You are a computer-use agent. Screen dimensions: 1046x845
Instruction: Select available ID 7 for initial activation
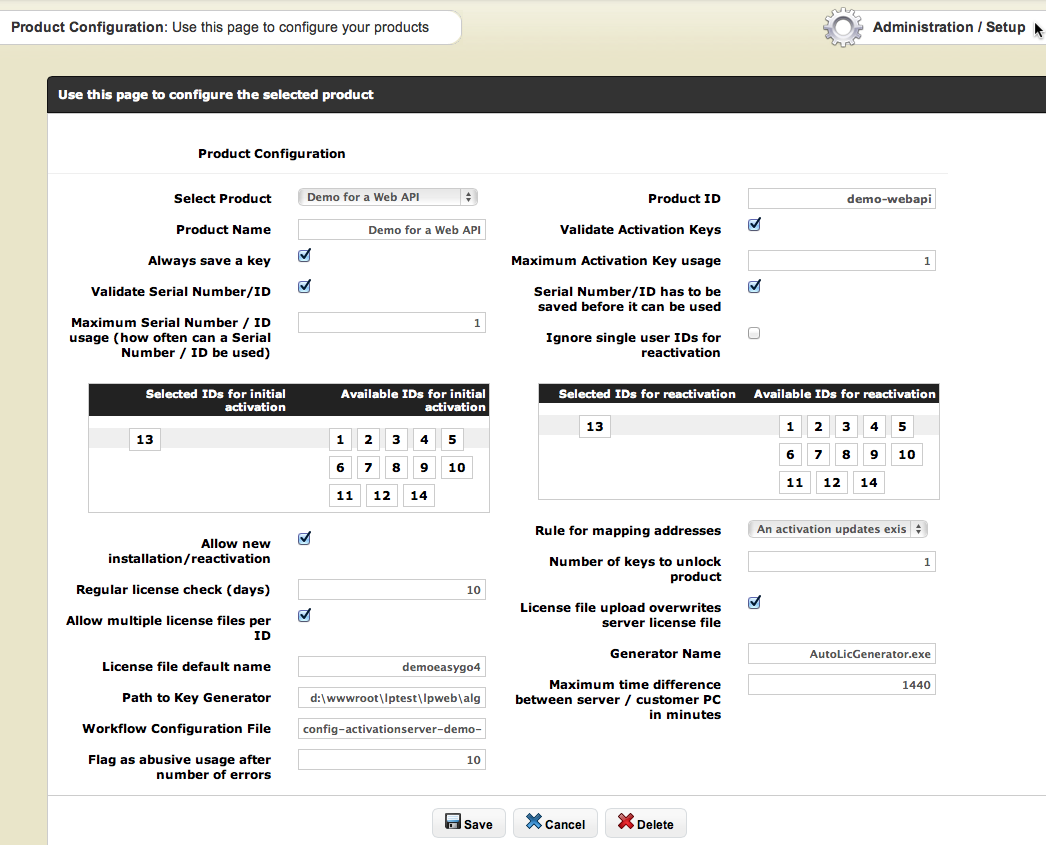368,468
